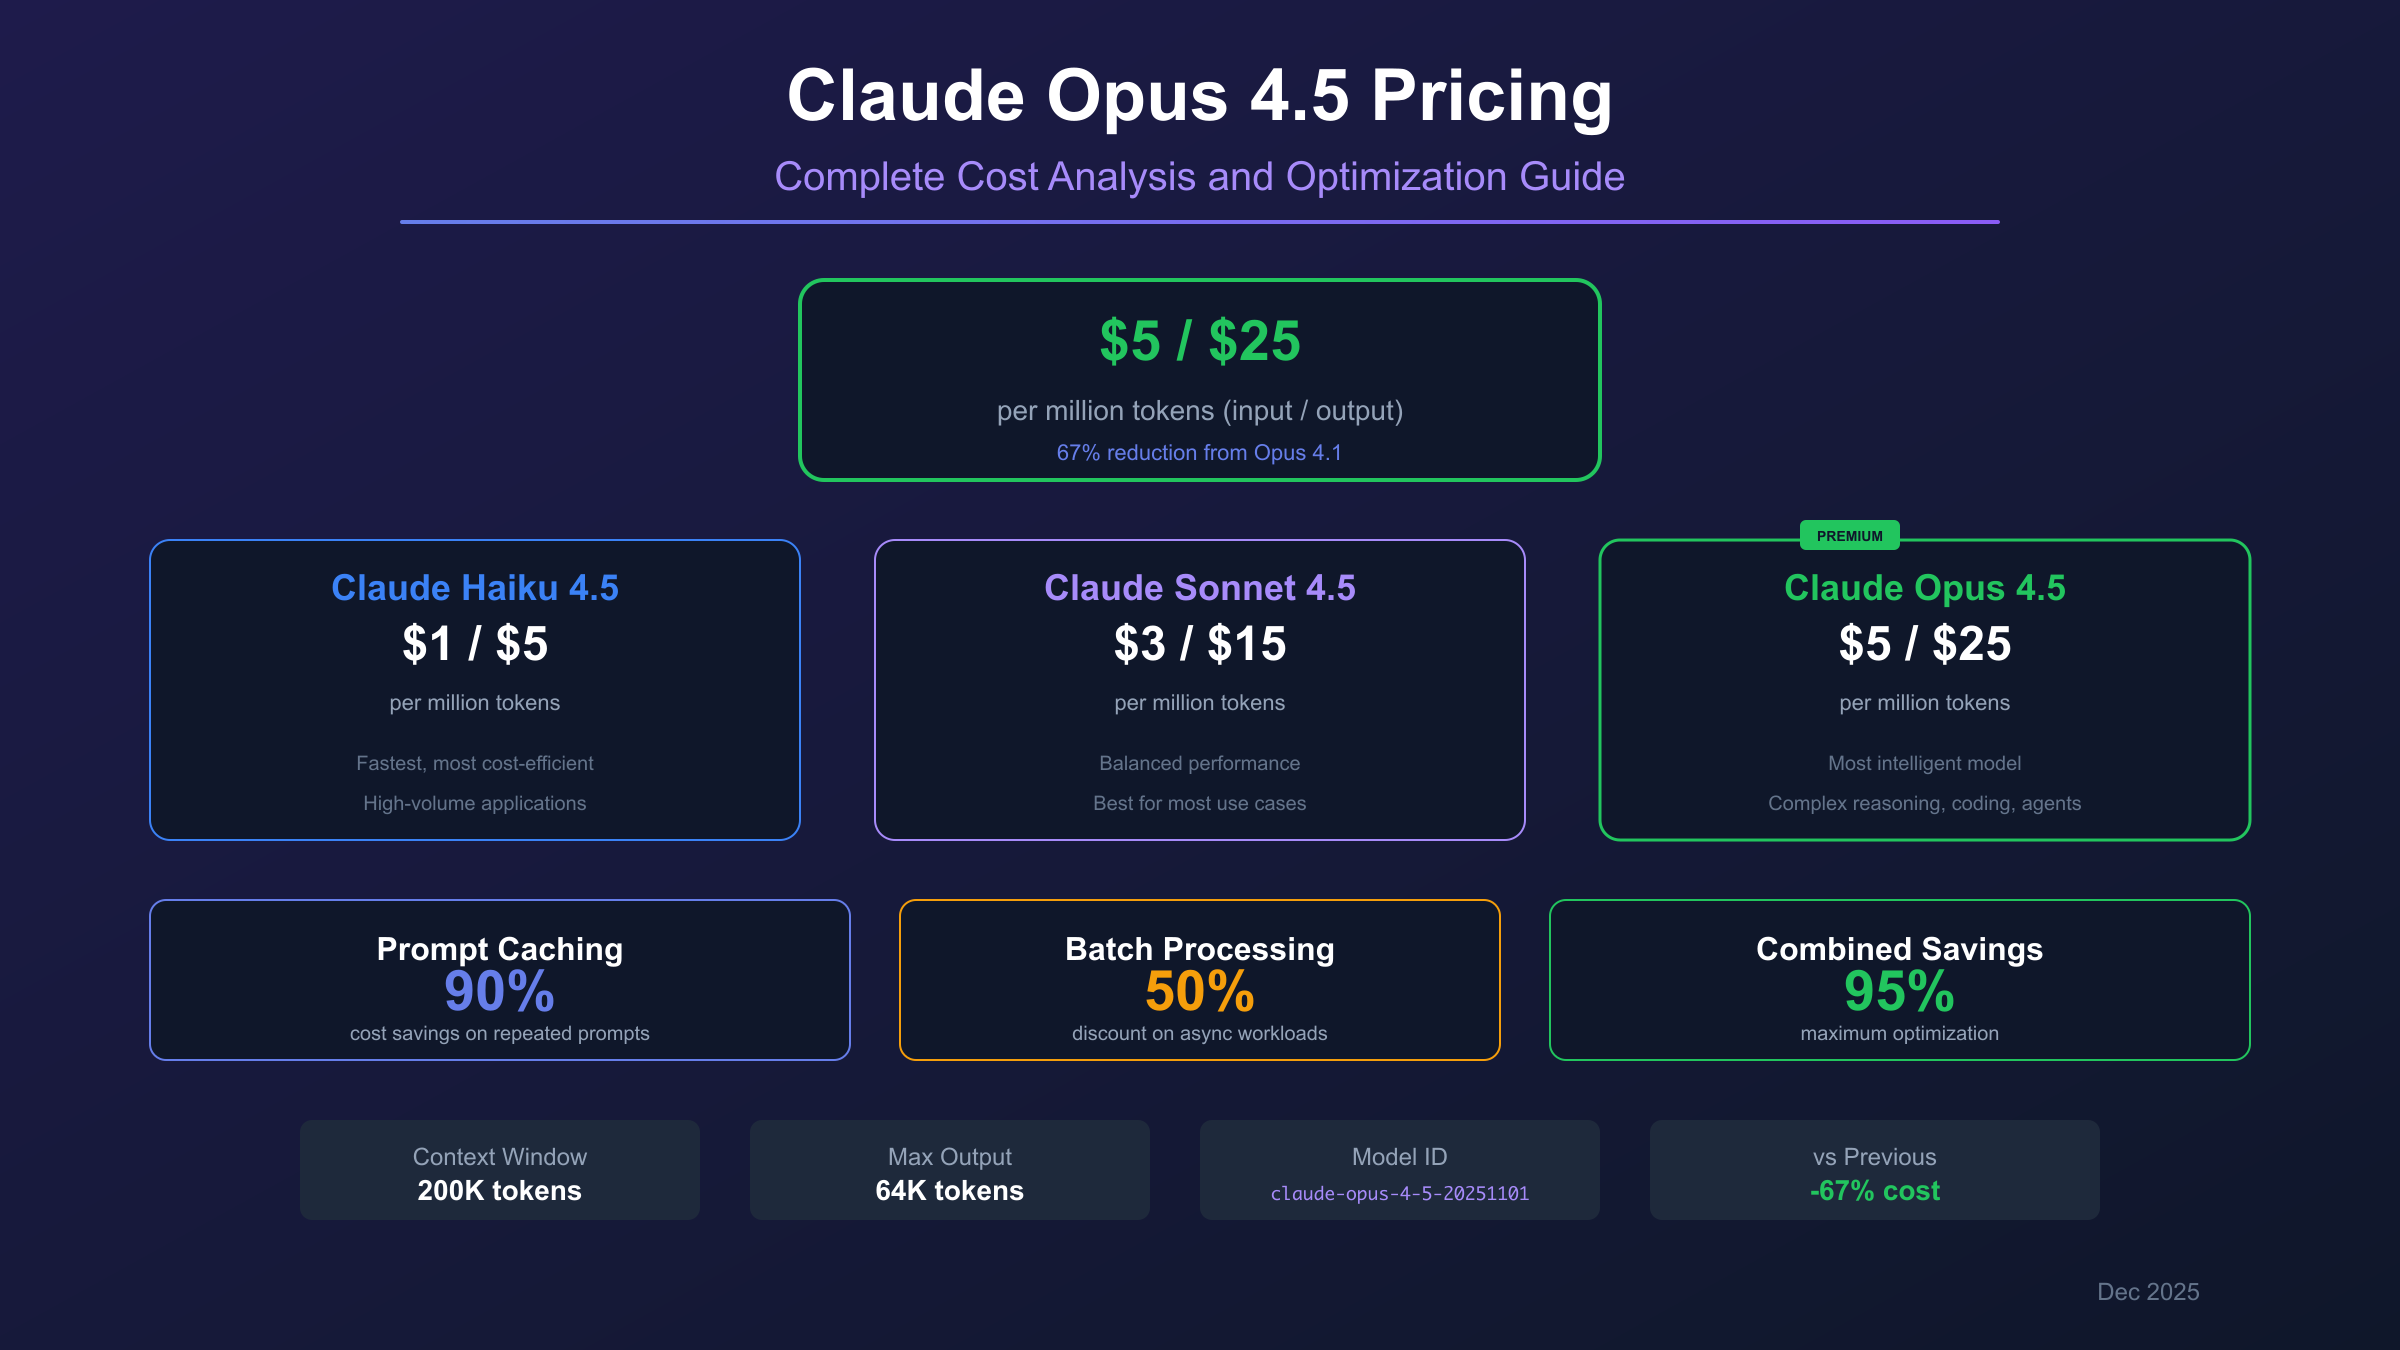Viewport: 2400px width, 1350px height.
Task: Click the Context Window 200K tokens tile
Action: pos(499,1170)
